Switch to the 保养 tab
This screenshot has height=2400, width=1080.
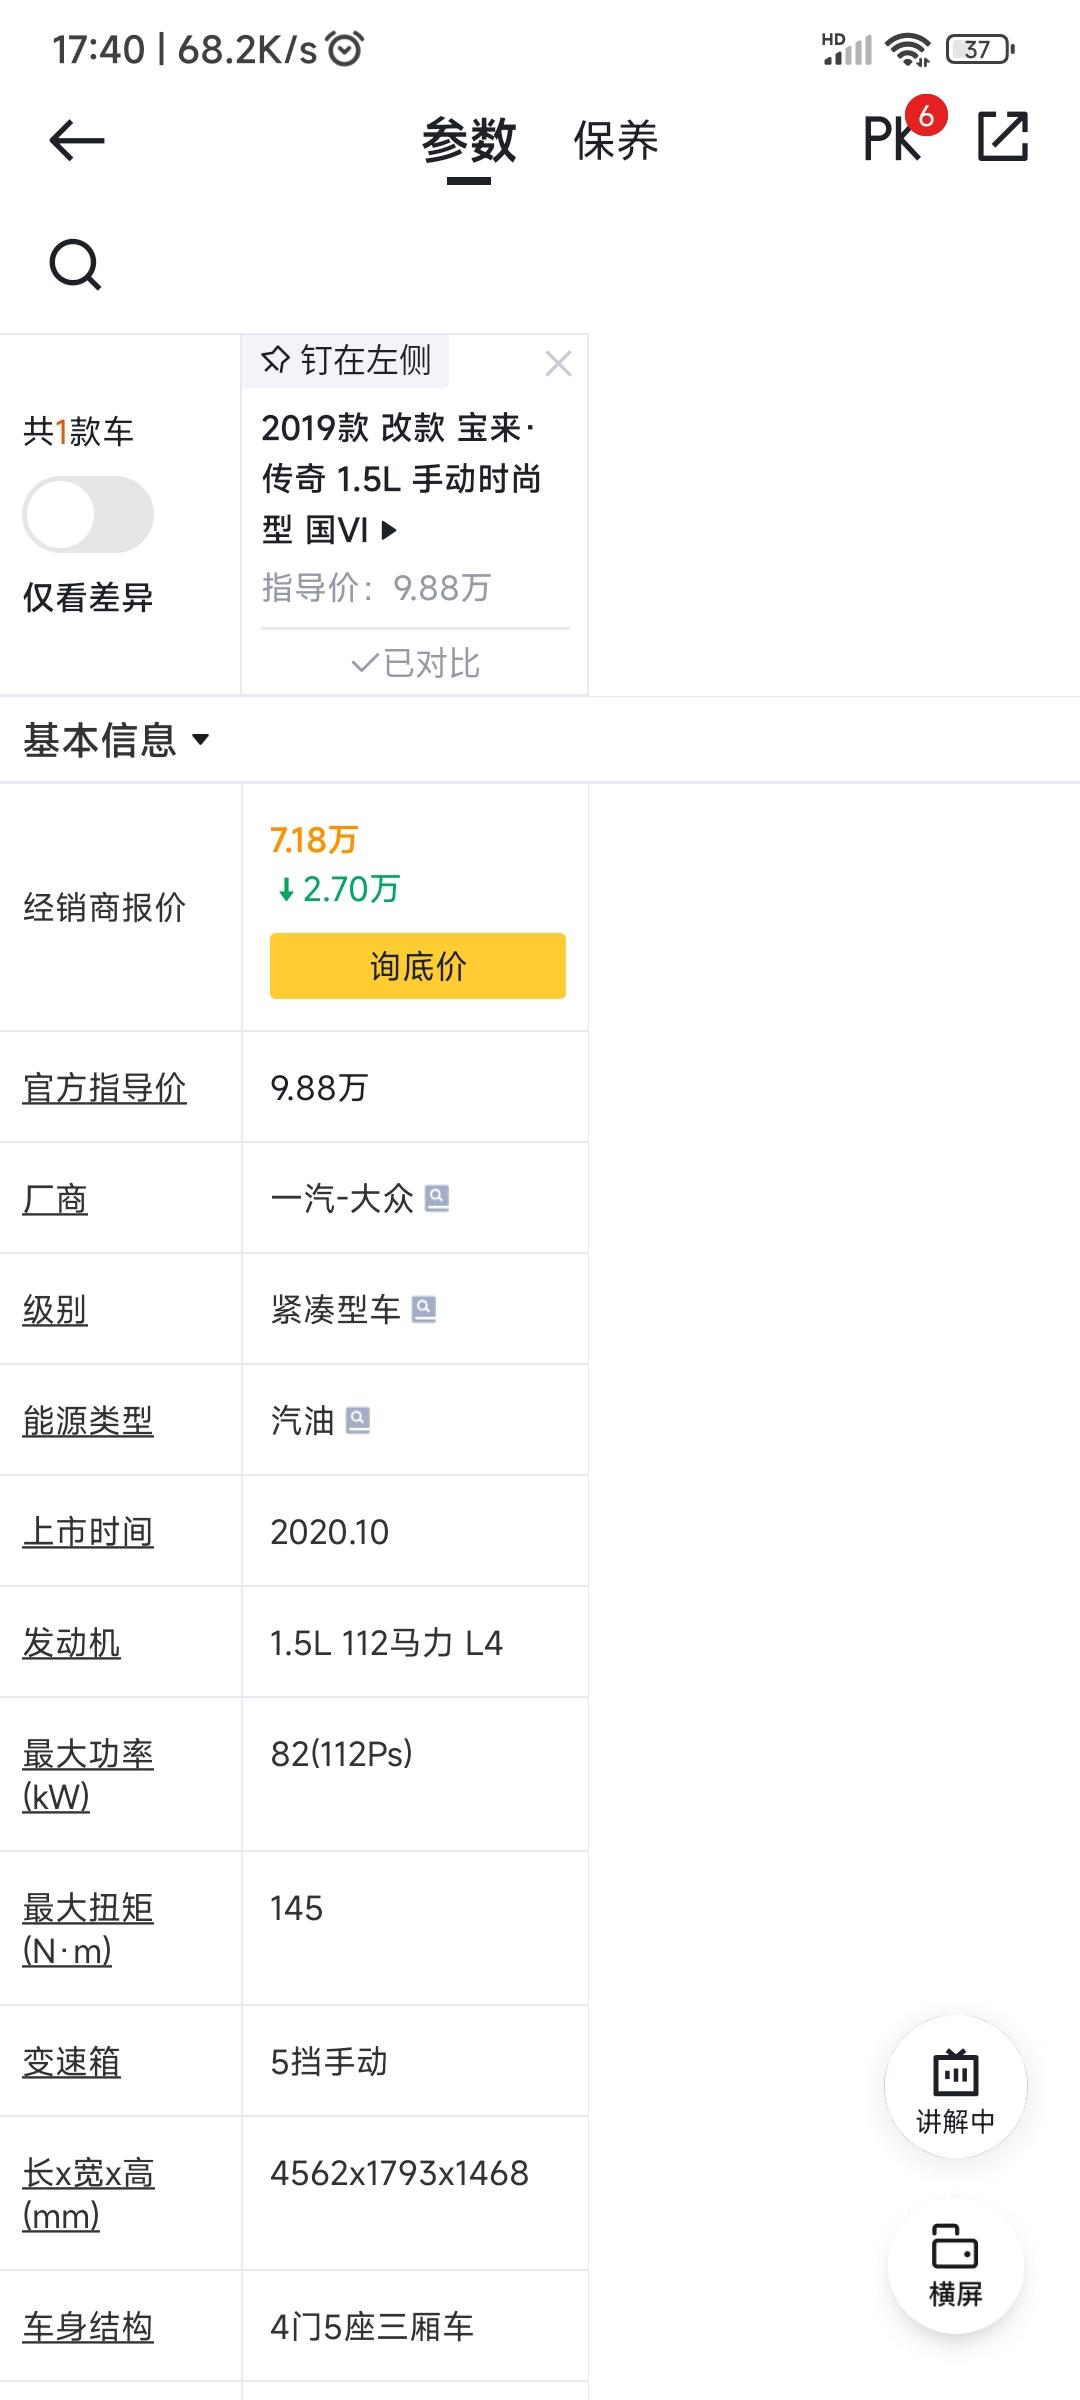tap(616, 140)
